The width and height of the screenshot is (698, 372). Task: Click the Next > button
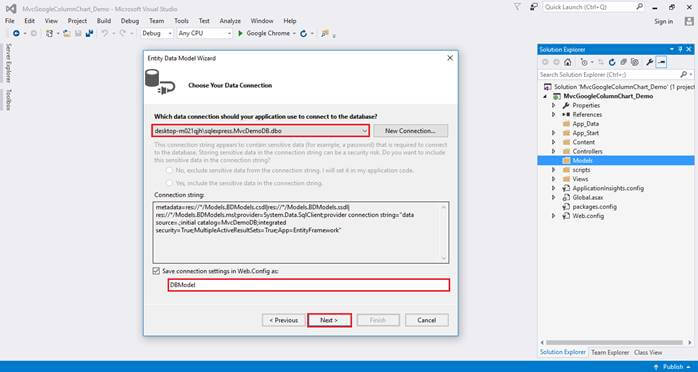[x=329, y=320]
